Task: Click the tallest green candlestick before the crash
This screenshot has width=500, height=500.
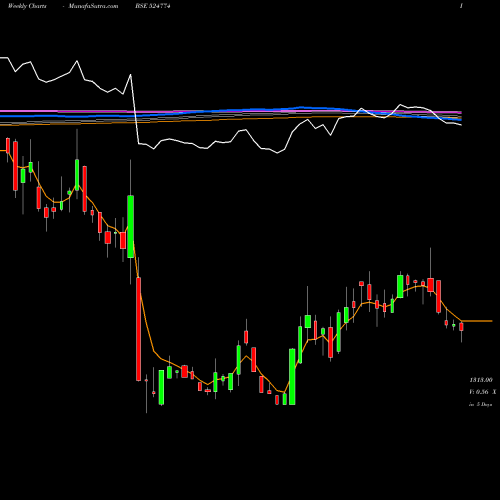Action: (131, 227)
